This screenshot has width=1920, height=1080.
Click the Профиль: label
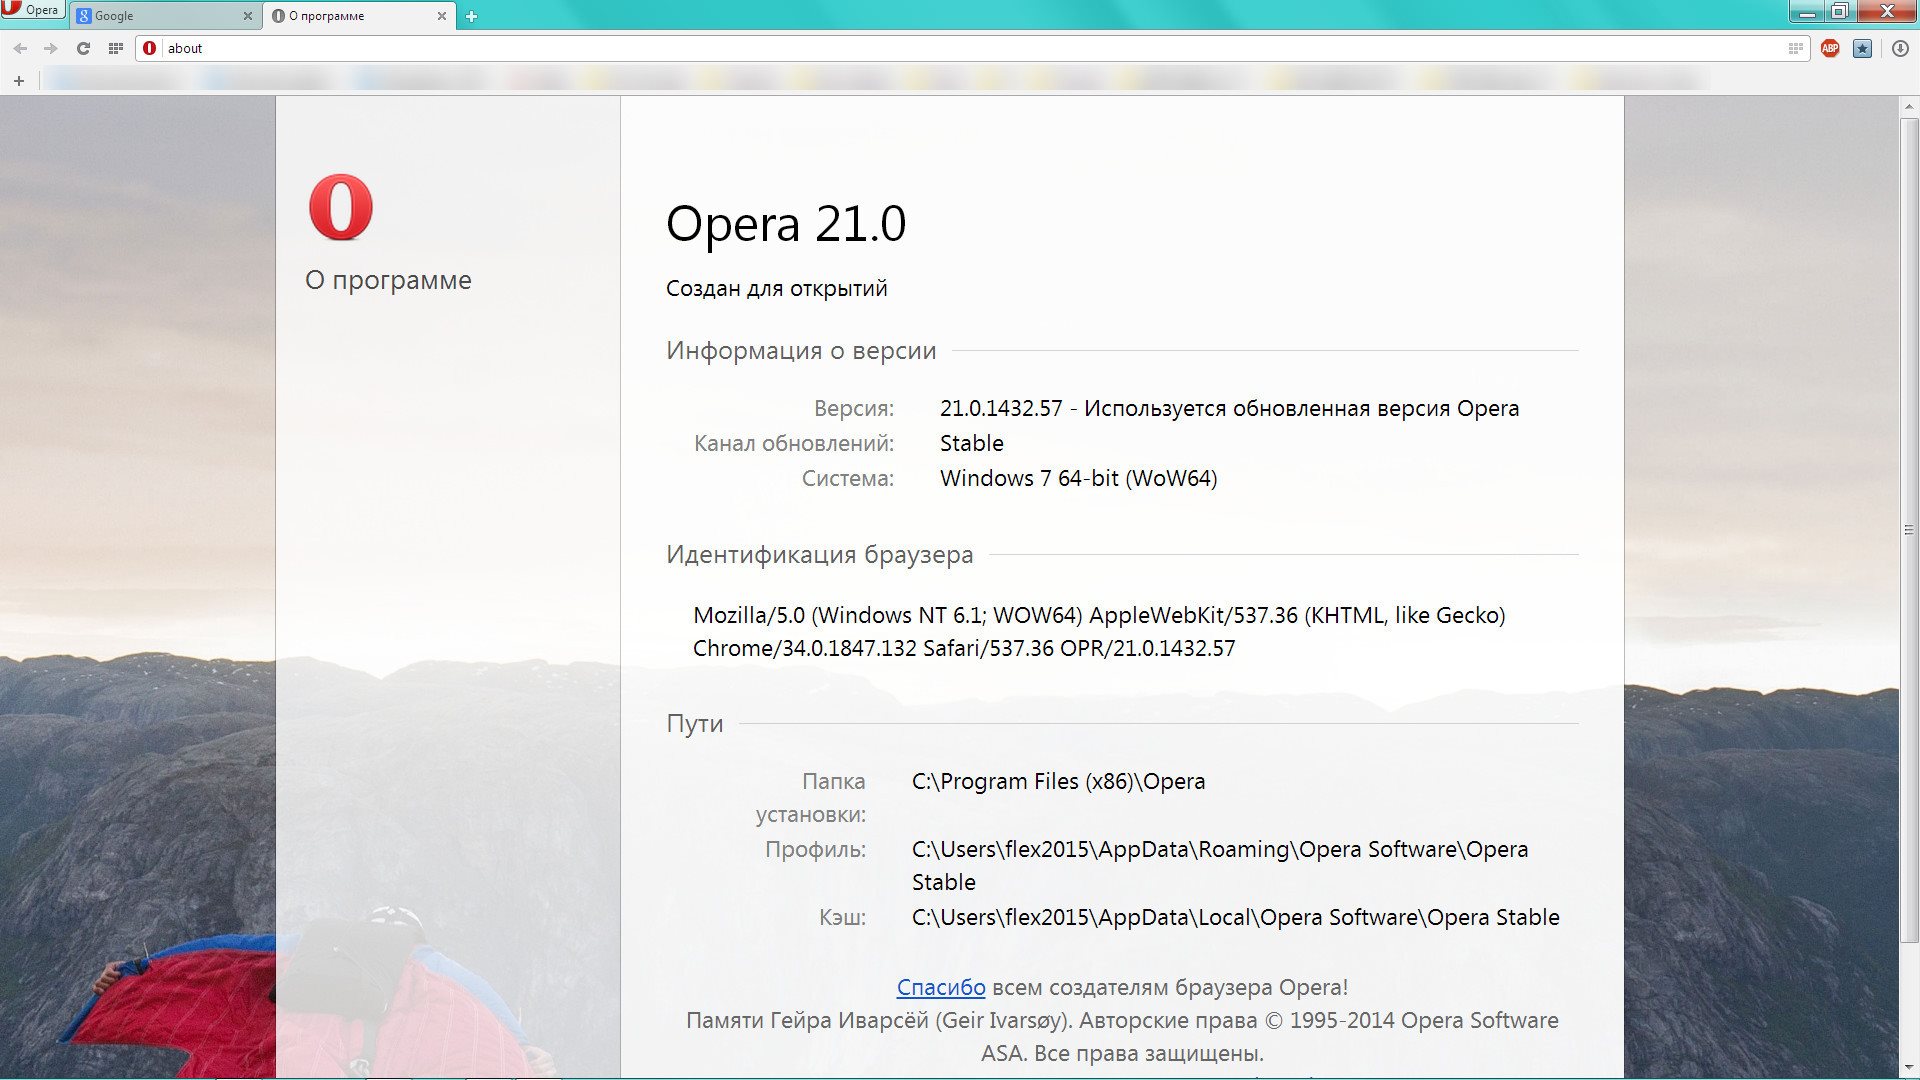pos(815,850)
